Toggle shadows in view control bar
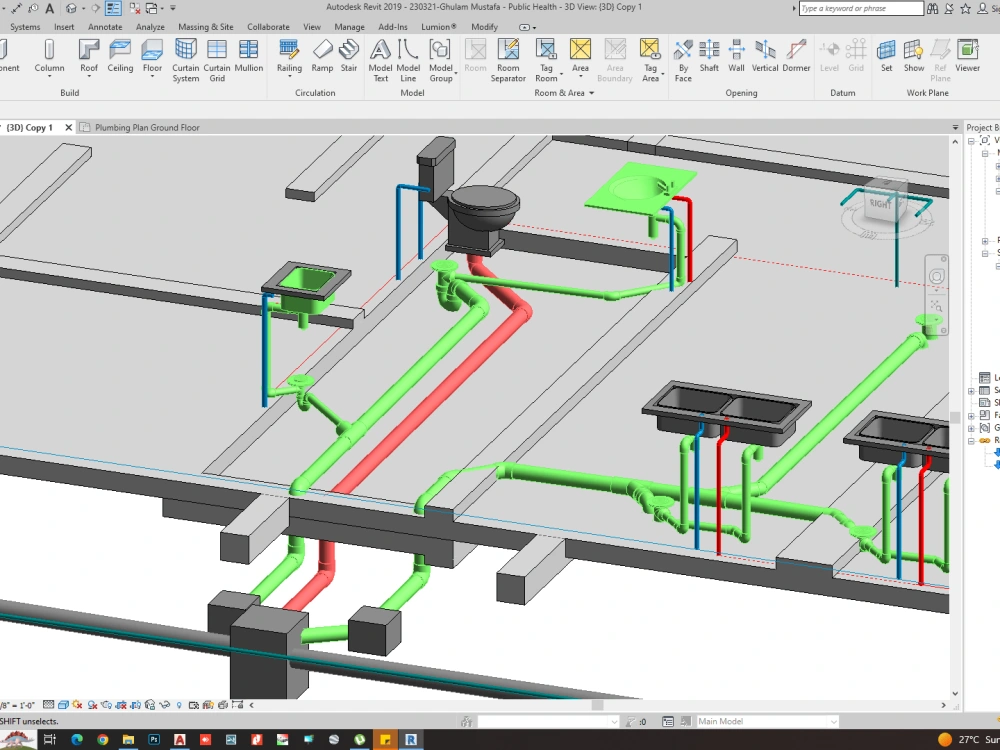Image resolution: width=1000 pixels, height=750 pixels. [92, 705]
